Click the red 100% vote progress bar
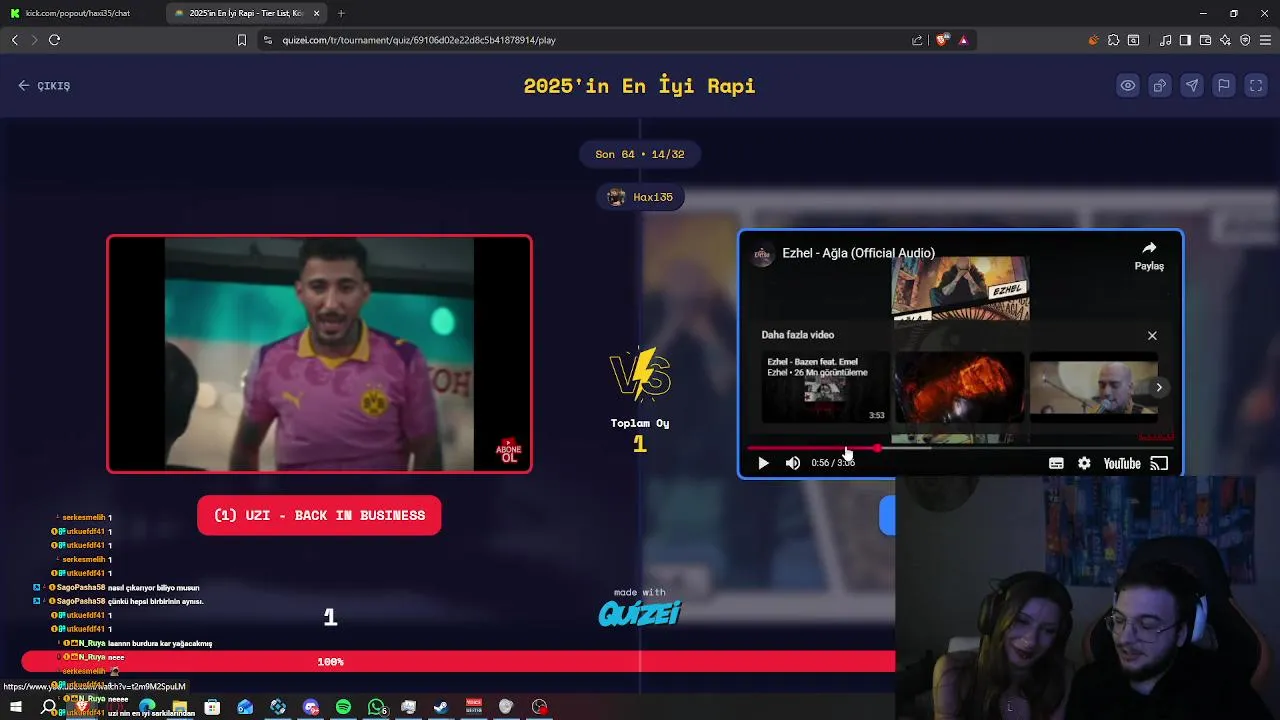Image resolution: width=1280 pixels, height=720 pixels. click(x=458, y=661)
